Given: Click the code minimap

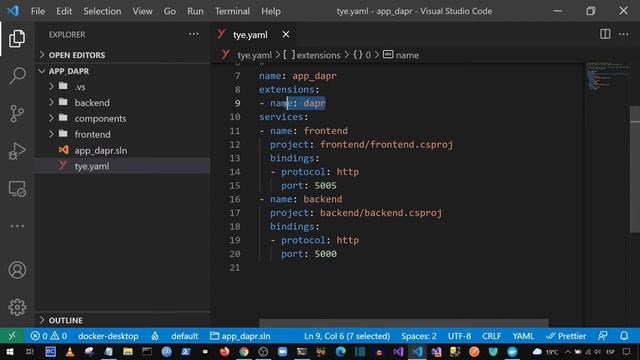Looking at the screenshot, I should pos(607,76).
